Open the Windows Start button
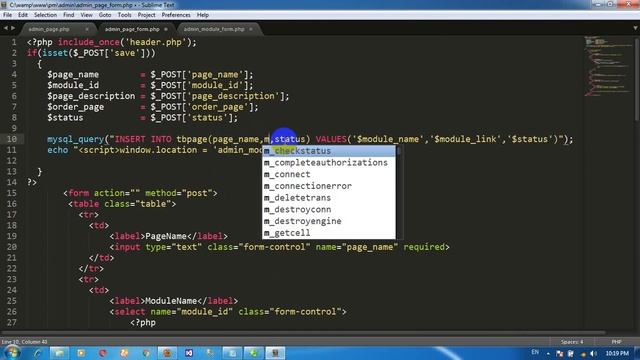Screen dimensions: 640x360 pos(11,353)
